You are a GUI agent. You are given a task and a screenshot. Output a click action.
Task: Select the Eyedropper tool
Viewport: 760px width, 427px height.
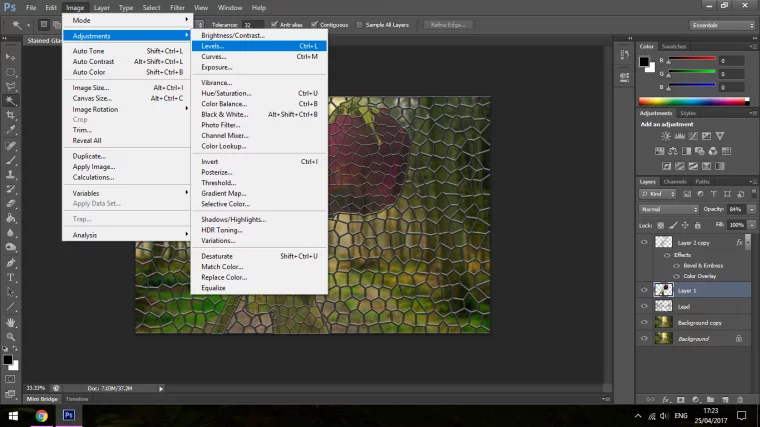pyautogui.click(x=10, y=130)
